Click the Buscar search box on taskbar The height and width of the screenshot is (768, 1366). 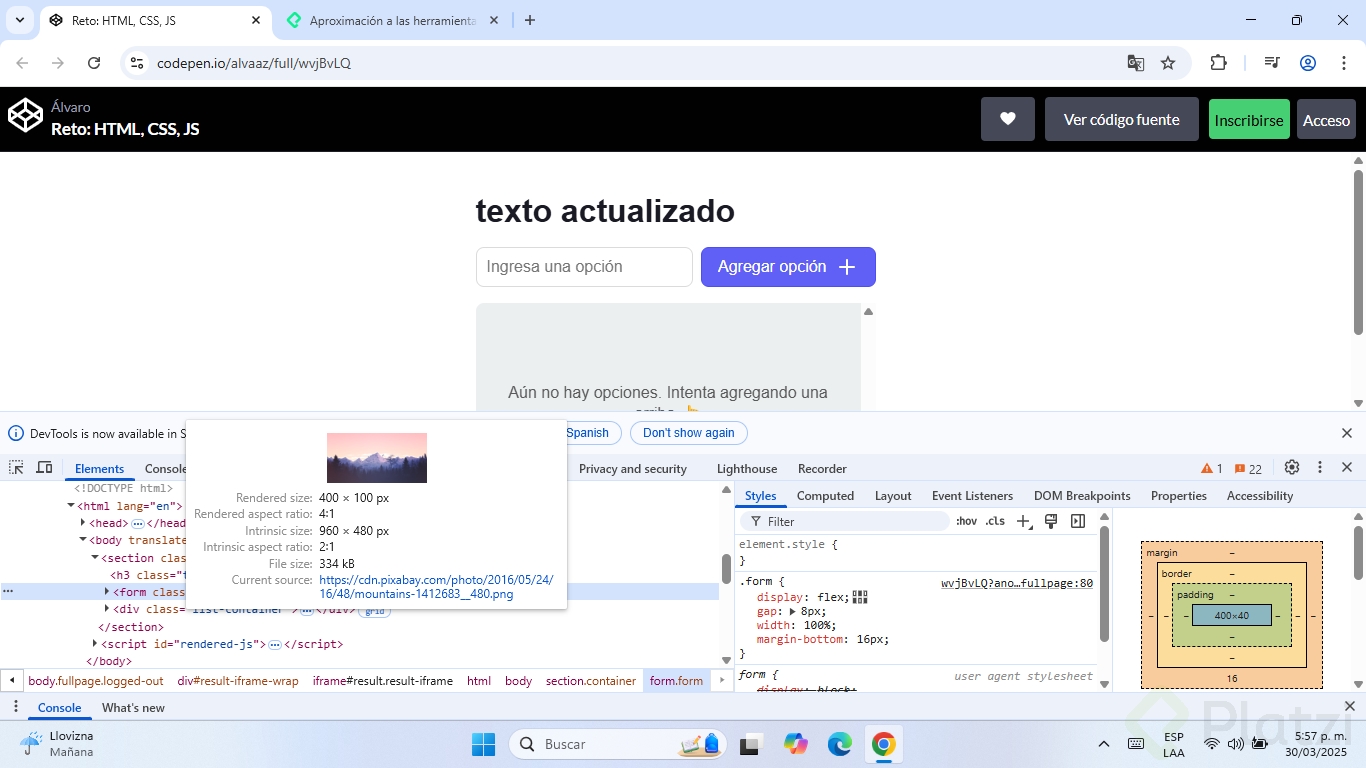(618, 744)
